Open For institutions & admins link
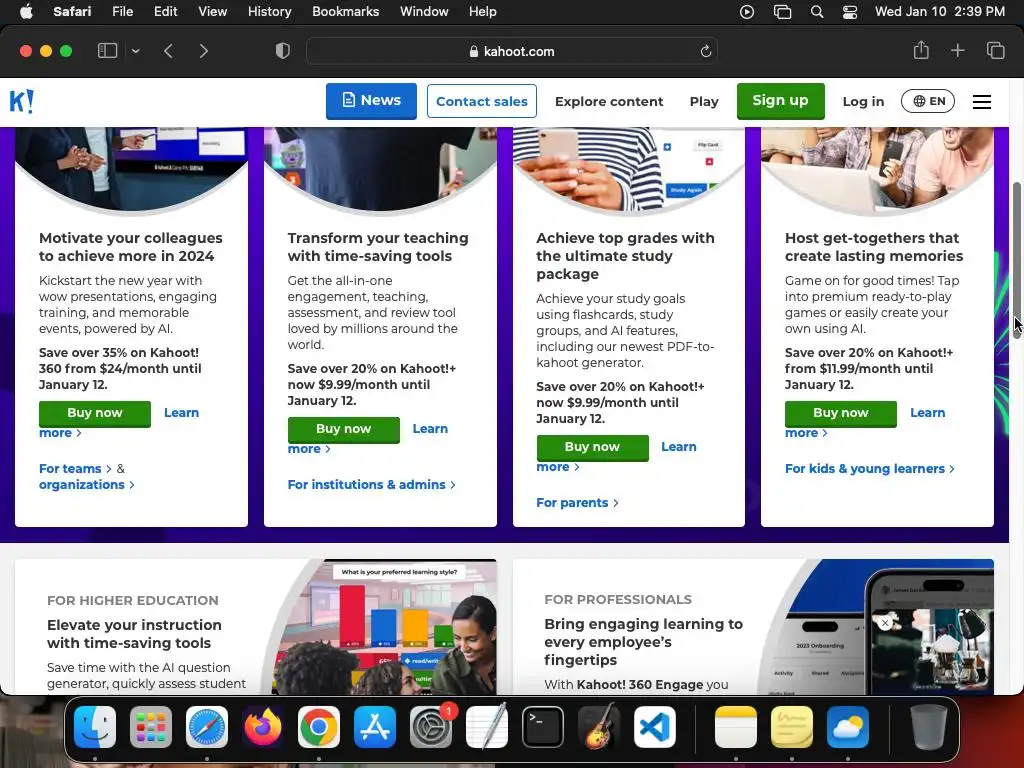Screen dimensions: 1024x768 tap(371, 485)
